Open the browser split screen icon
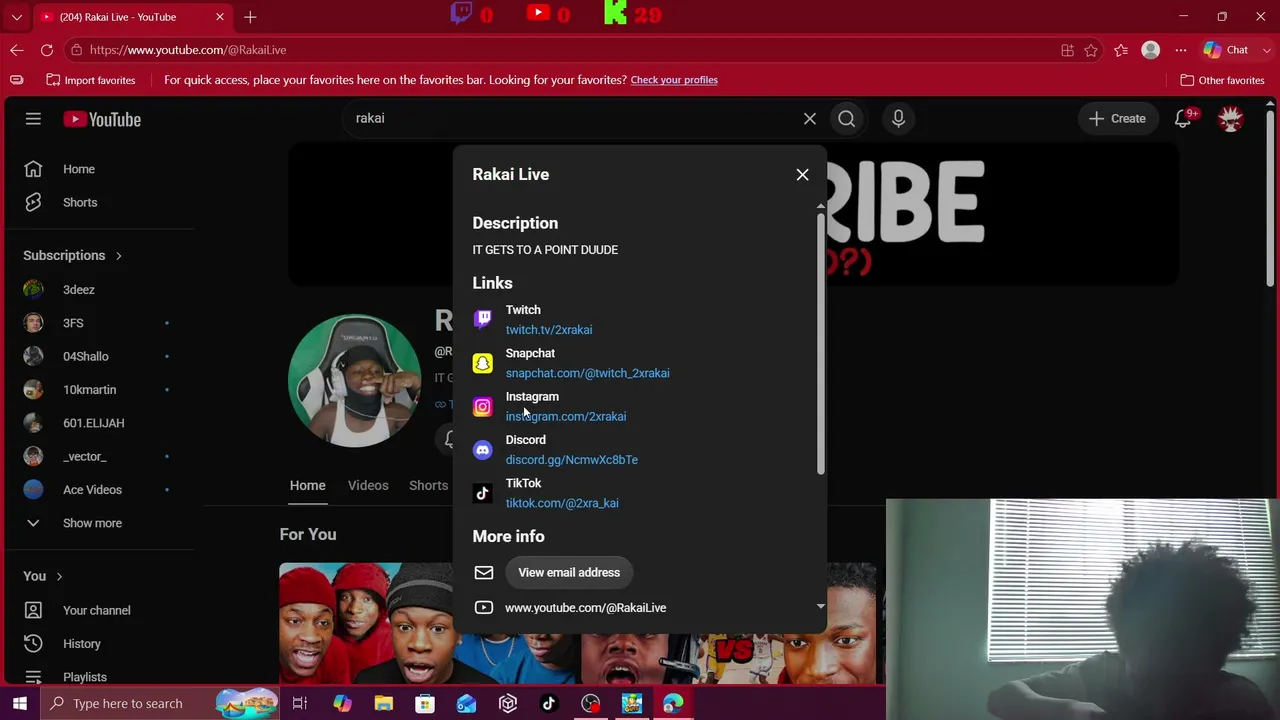1280x720 pixels. [x=1068, y=50]
